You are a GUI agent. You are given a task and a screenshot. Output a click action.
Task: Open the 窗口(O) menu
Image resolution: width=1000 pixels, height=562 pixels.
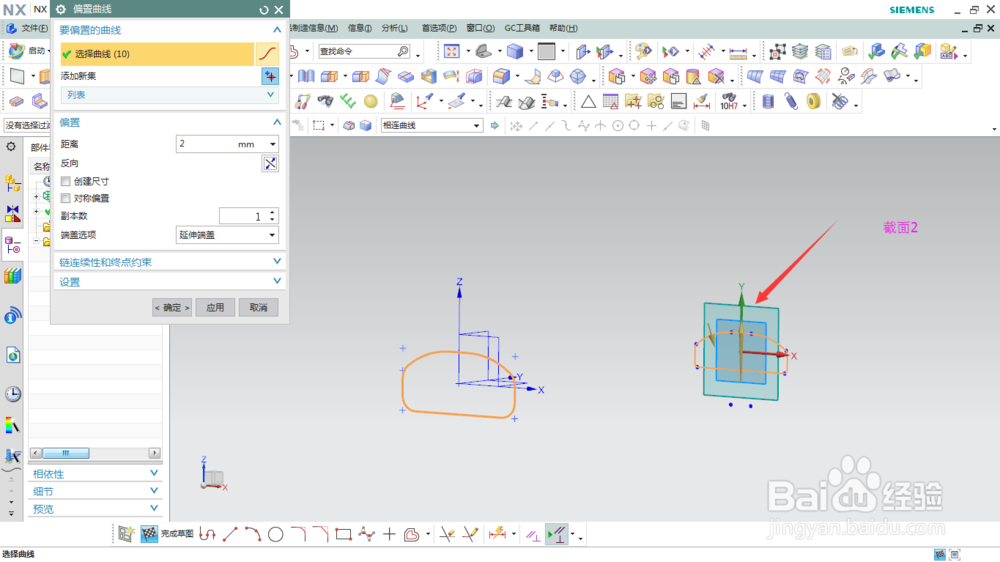click(x=480, y=28)
